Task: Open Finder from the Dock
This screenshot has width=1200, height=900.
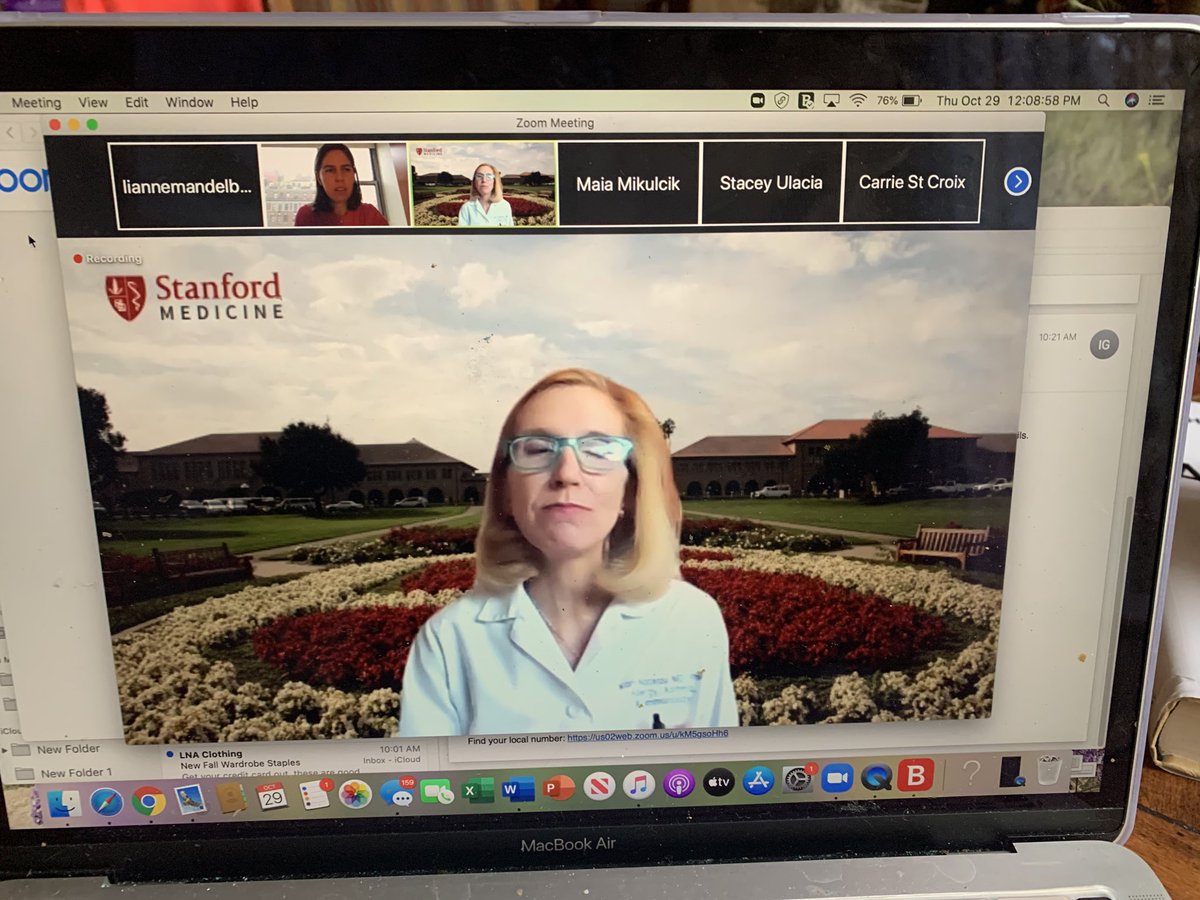Action: pos(64,802)
